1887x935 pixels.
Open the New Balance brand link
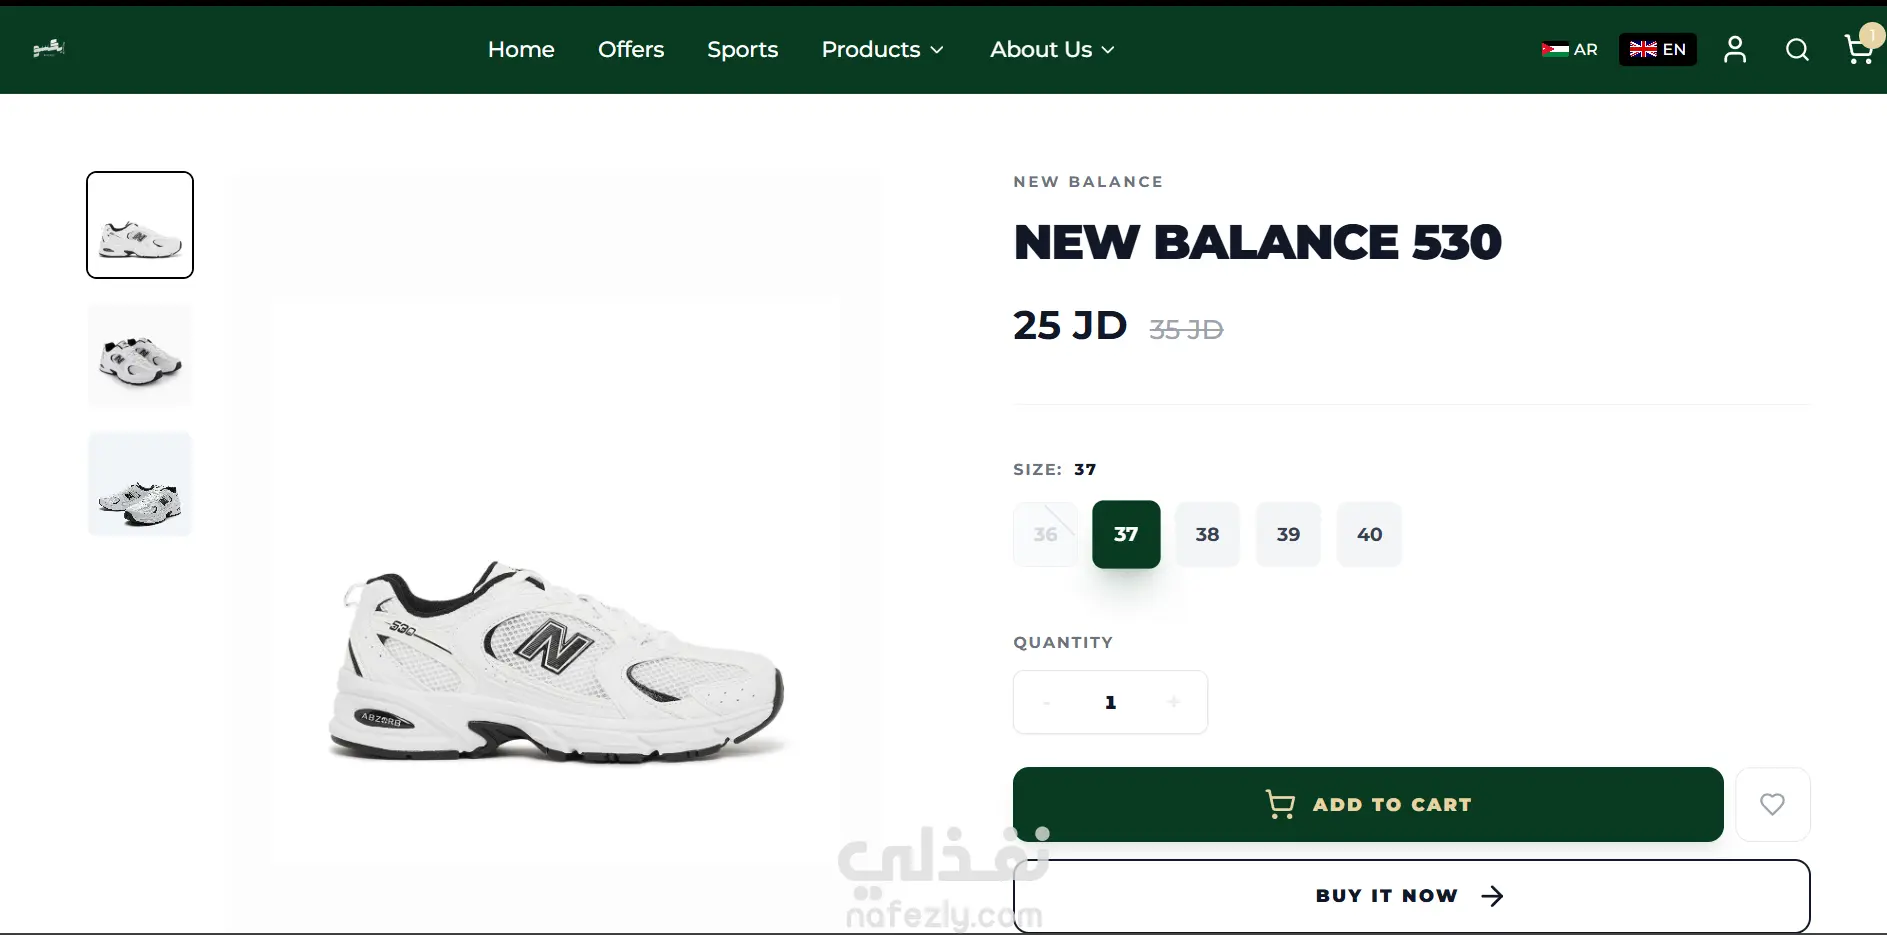point(1088,182)
